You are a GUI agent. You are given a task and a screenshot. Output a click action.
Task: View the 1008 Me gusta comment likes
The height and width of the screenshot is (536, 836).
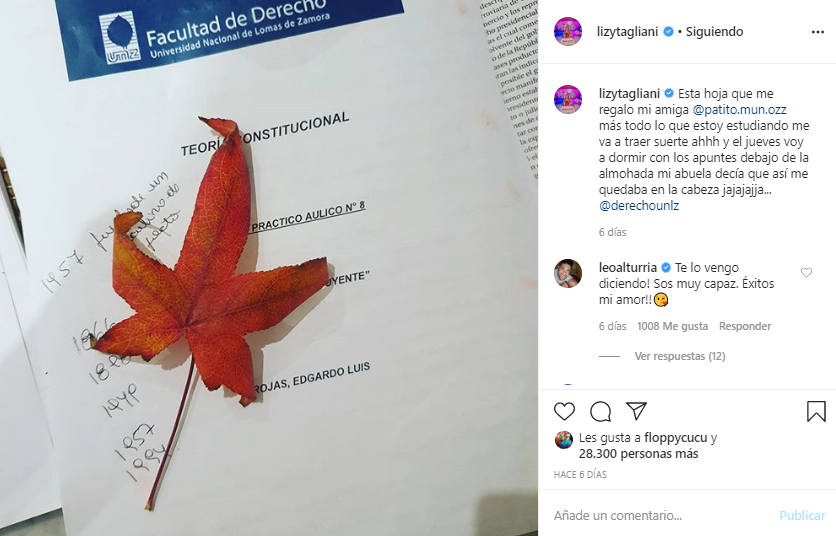(x=672, y=326)
